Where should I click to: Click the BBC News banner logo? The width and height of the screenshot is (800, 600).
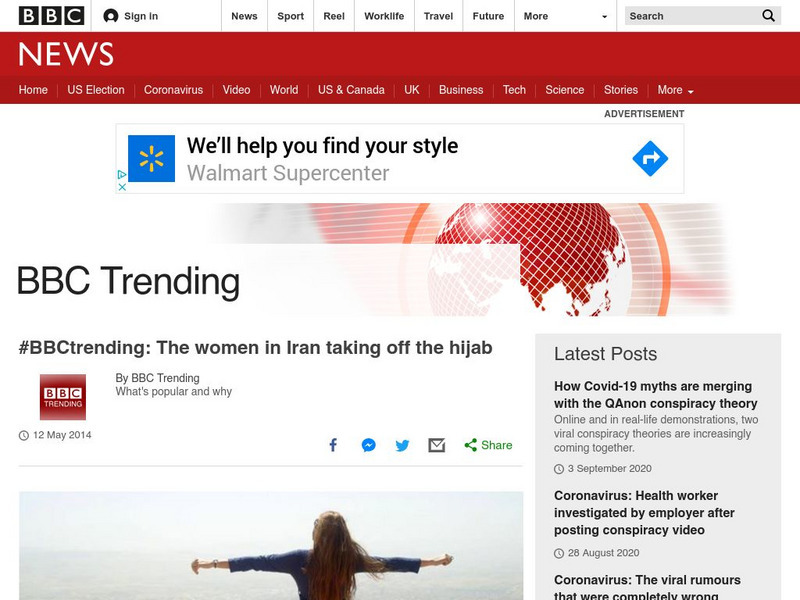point(66,54)
